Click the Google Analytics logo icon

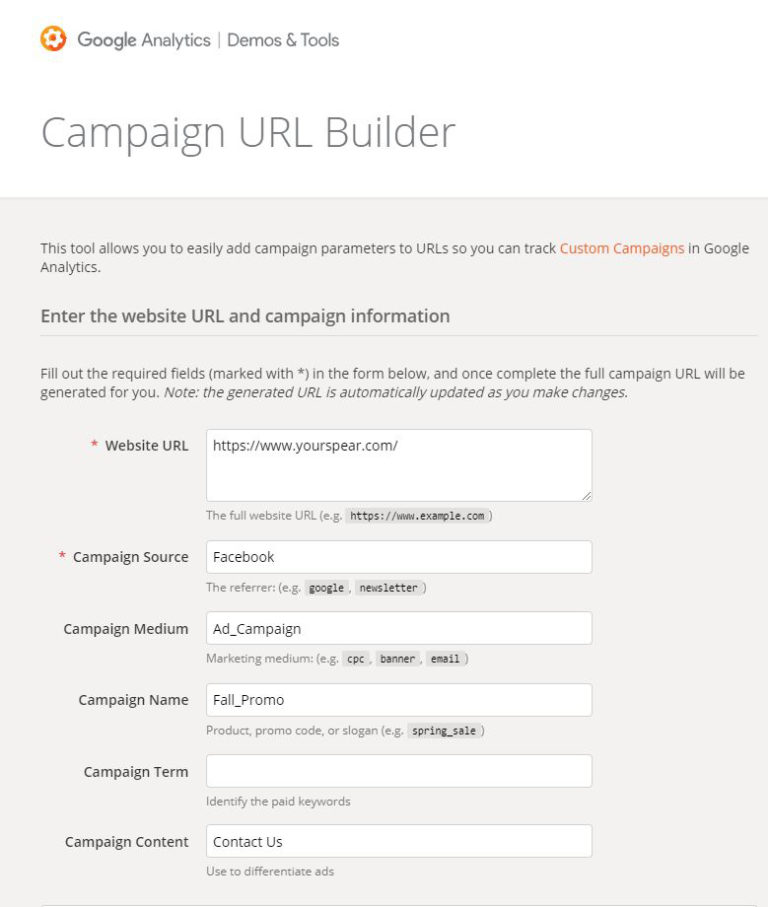coord(51,40)
